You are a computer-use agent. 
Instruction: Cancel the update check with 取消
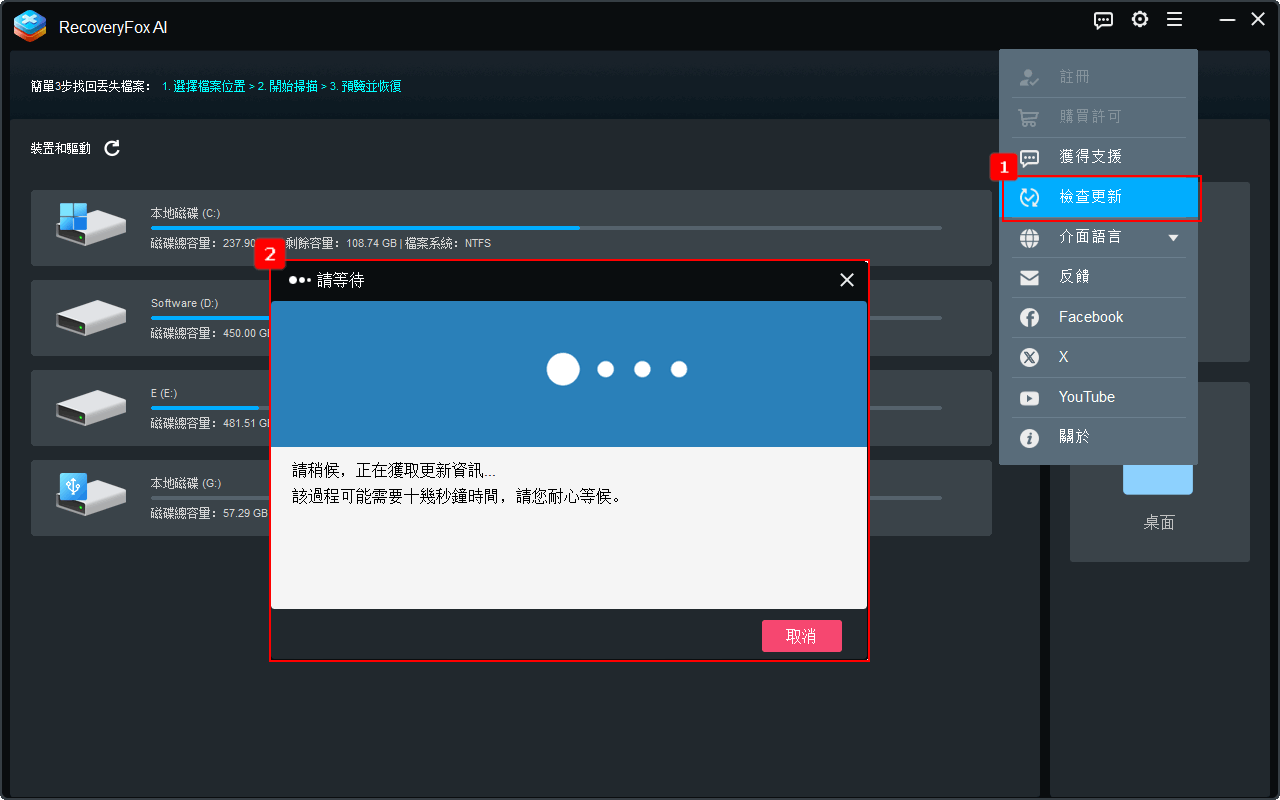(801, 636)
